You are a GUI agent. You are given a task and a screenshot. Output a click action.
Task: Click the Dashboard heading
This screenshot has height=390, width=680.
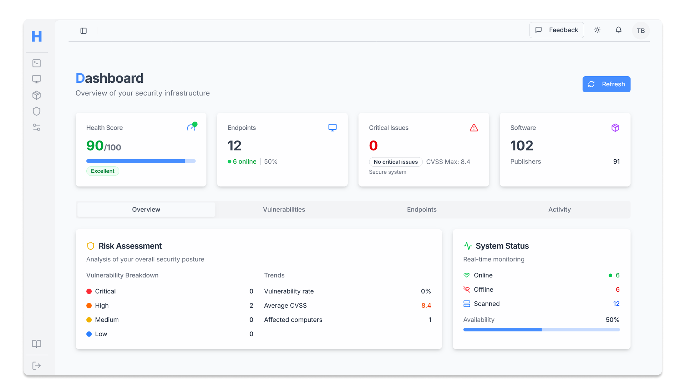point(109,78)
